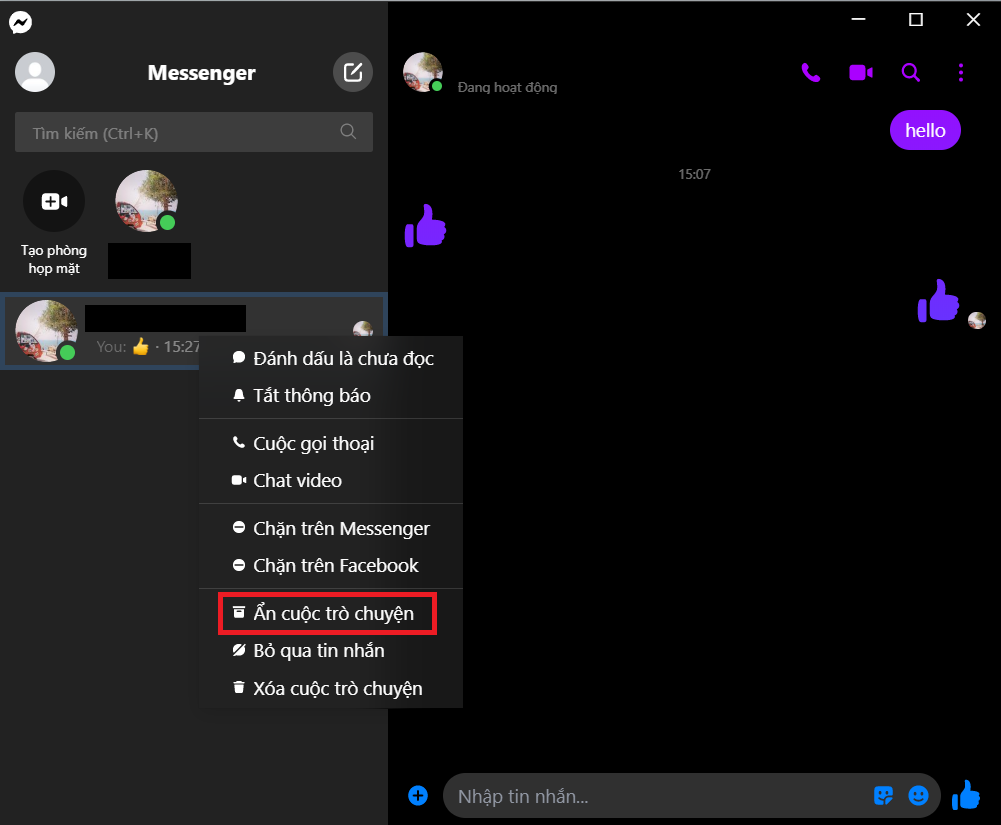
Task: Choose Đánh dấu là chưa đọc
Action: tap(331, 359)
